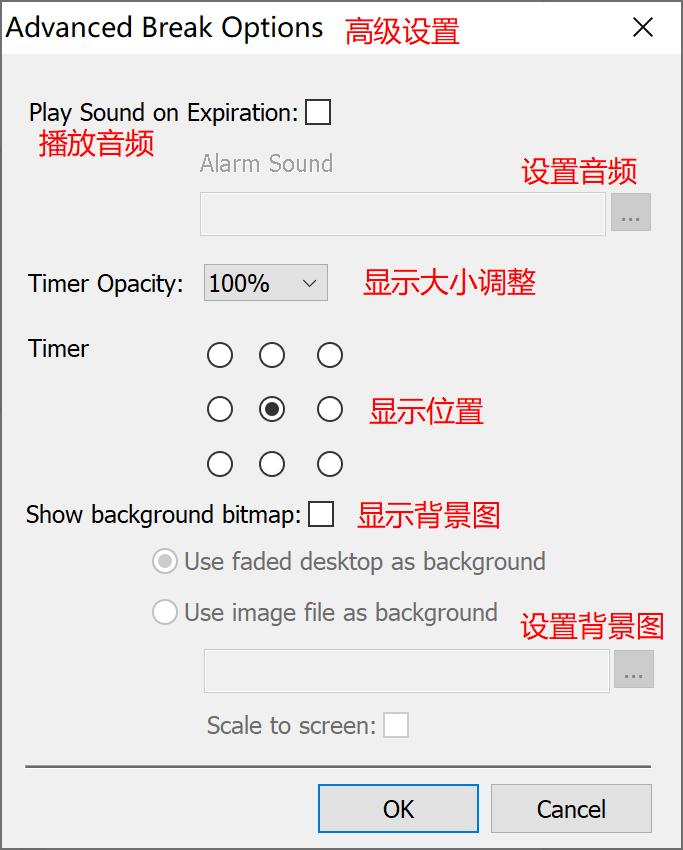This screenshot has width=683, height=850.
Task: Close the Advanced Break Options dialog
Action: pos(643,28)
